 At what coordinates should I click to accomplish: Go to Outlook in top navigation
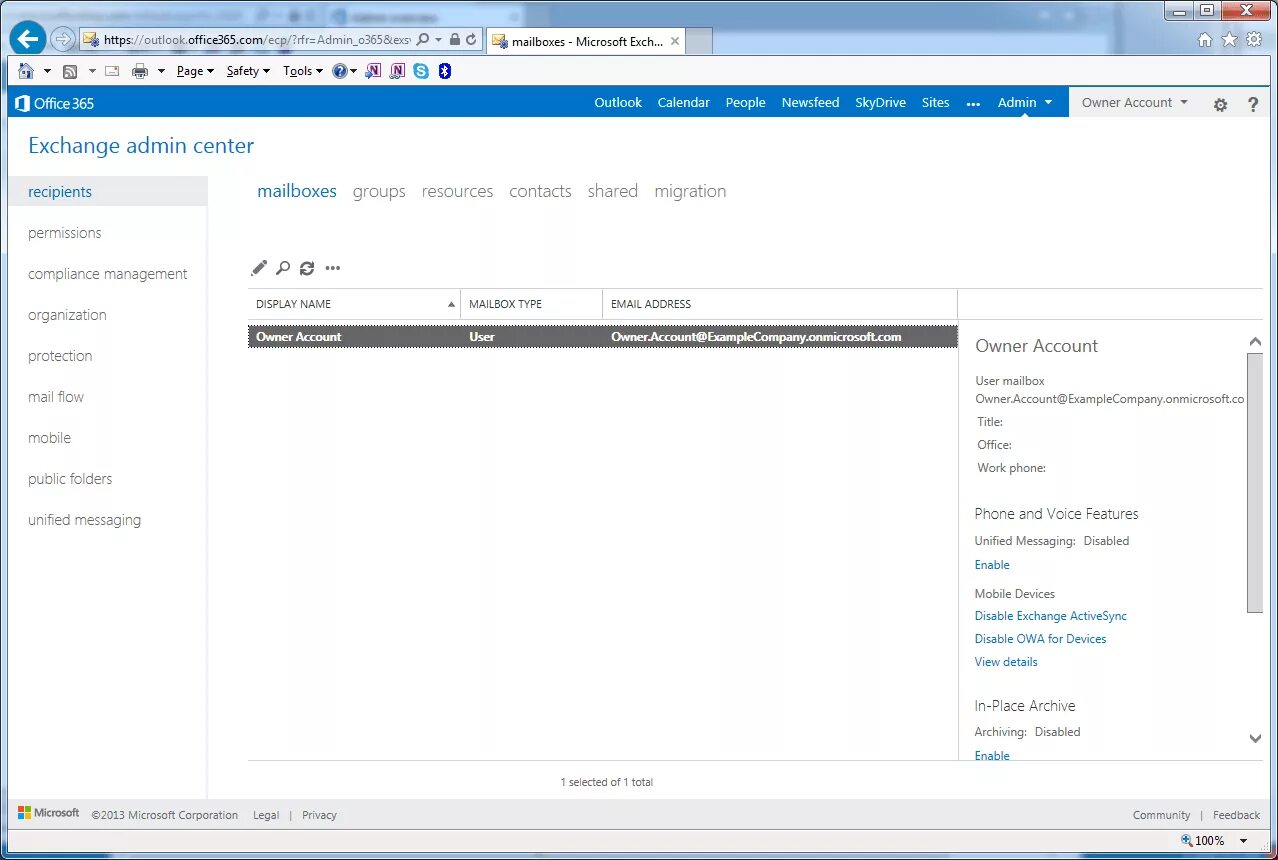click(x=618, y=102)
